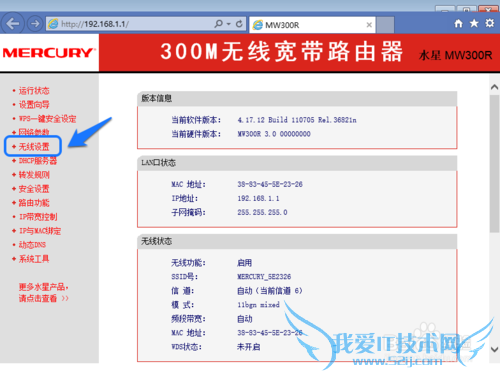Image resolution: width=500 pixels, height=376 pixels.
Task: Click 信道 value 自动 当前信道 6
Action: tap(270, 291)
